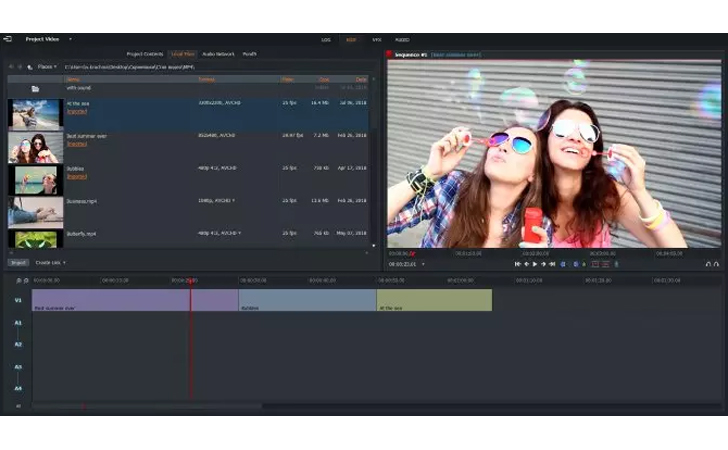Jump to the sequence end

[x=552, y=264]
